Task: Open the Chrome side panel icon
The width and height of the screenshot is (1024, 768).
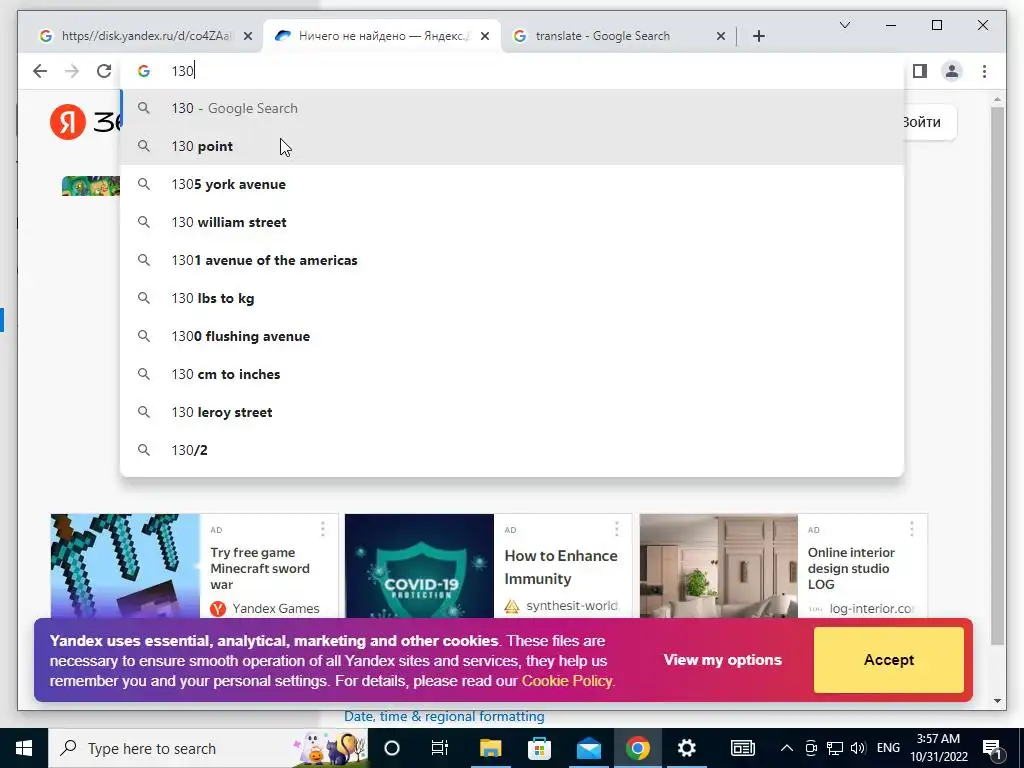Action: pos(920,71)
